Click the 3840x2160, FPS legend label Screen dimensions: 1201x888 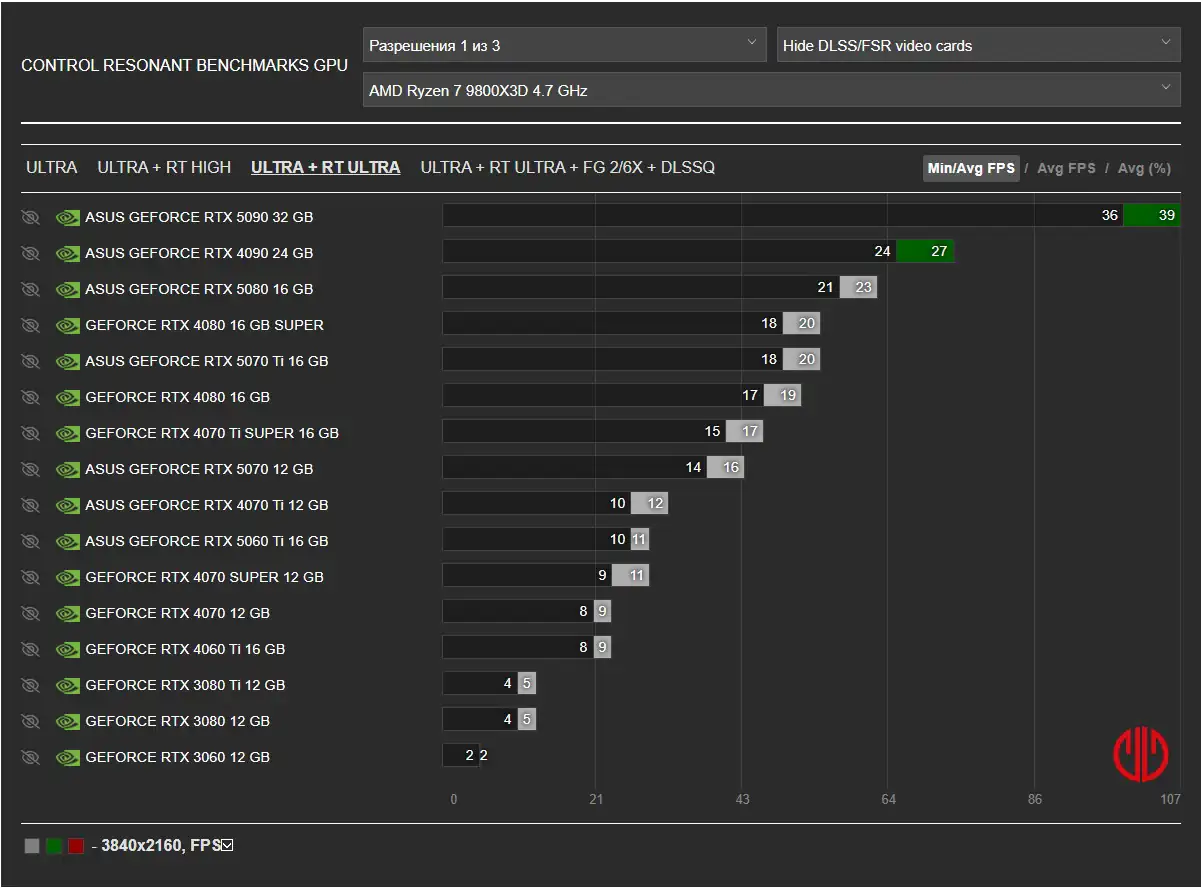point(160,846)
